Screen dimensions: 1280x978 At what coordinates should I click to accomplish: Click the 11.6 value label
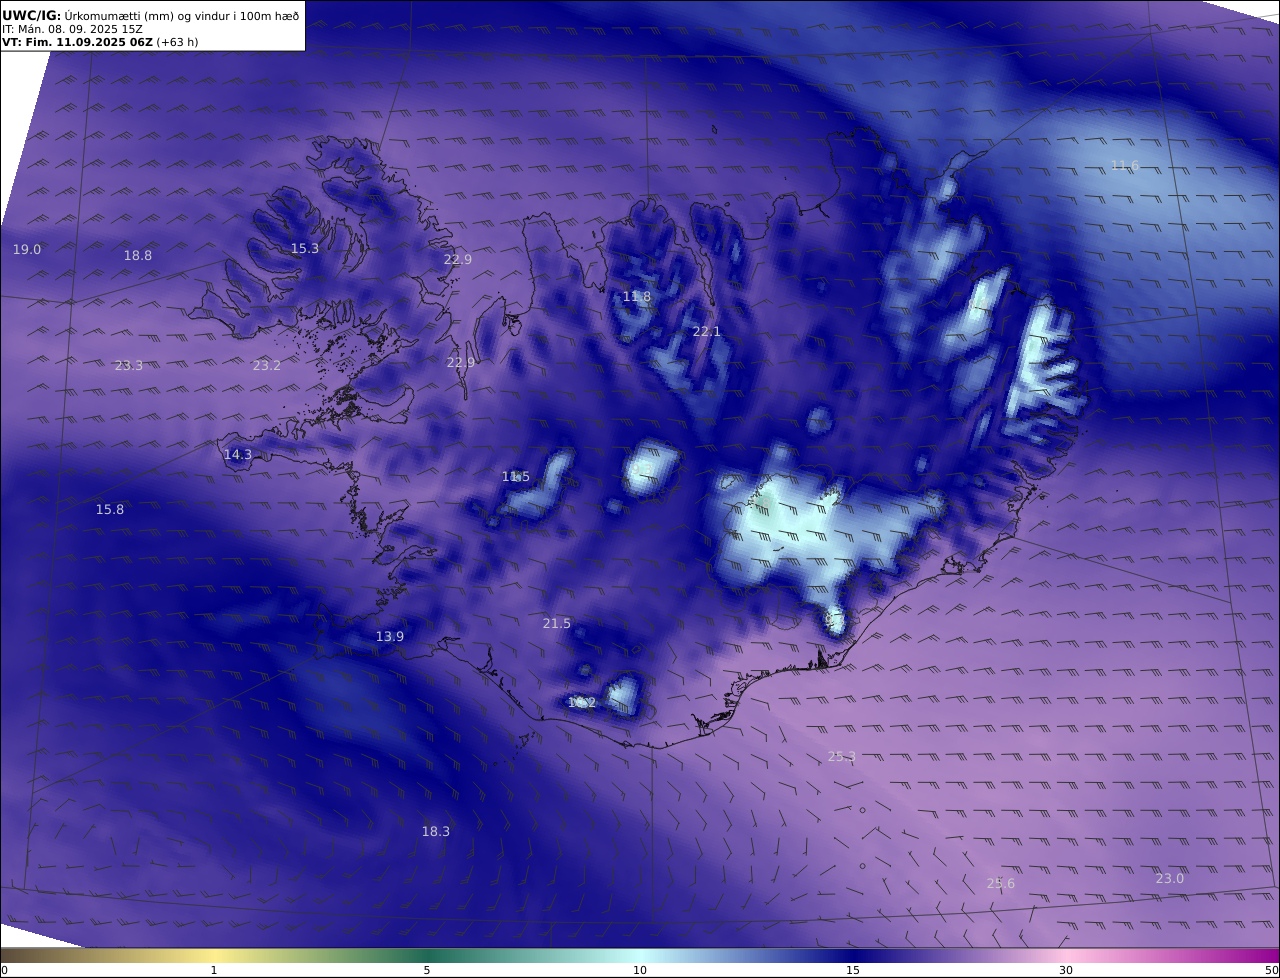[x=1125, y=166]
